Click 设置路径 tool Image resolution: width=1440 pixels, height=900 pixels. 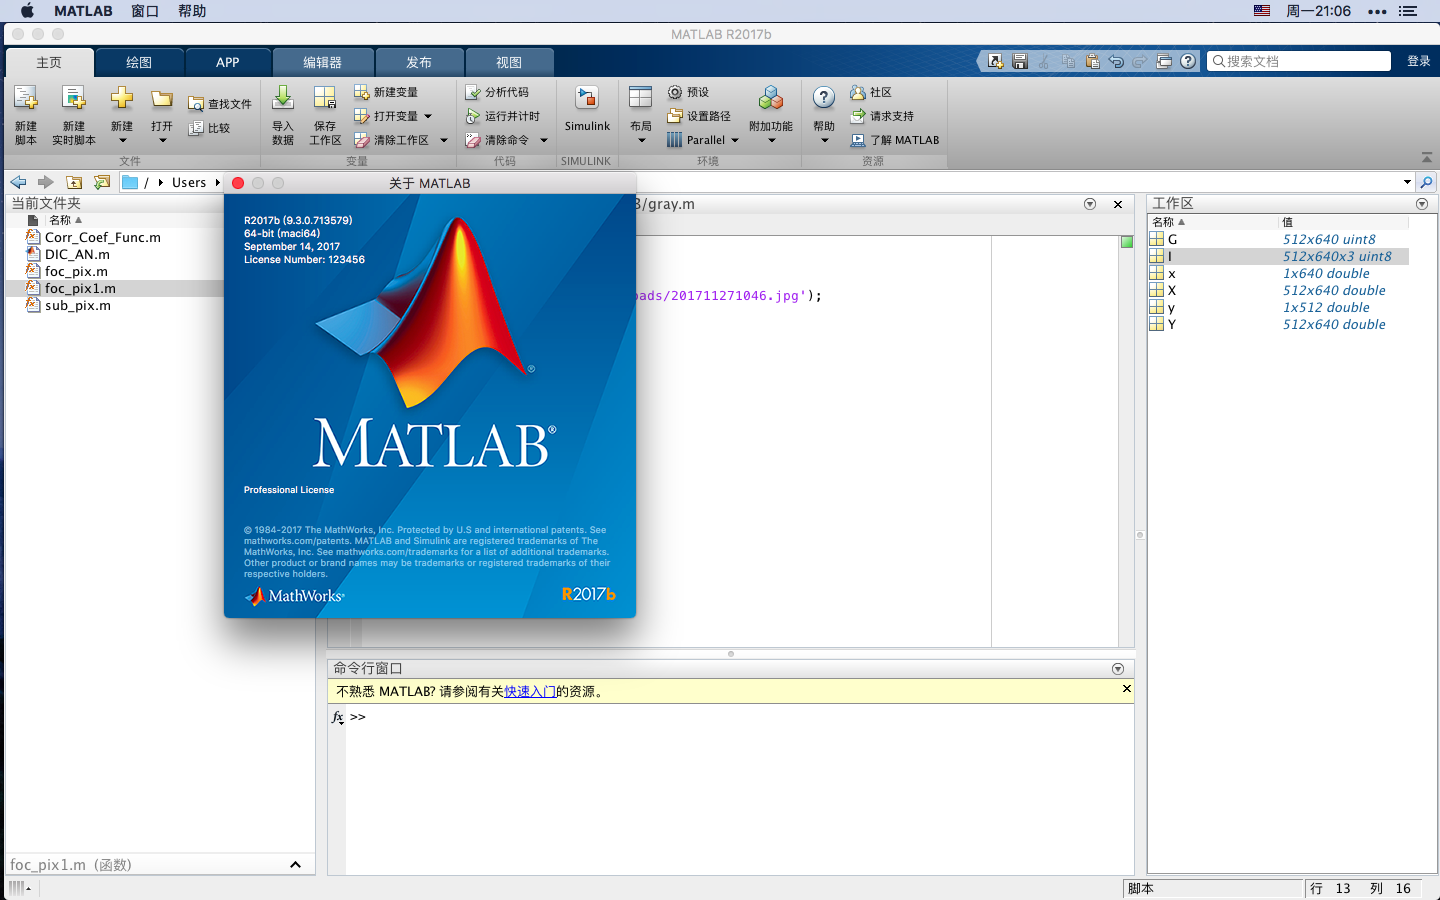click(699, 116)
